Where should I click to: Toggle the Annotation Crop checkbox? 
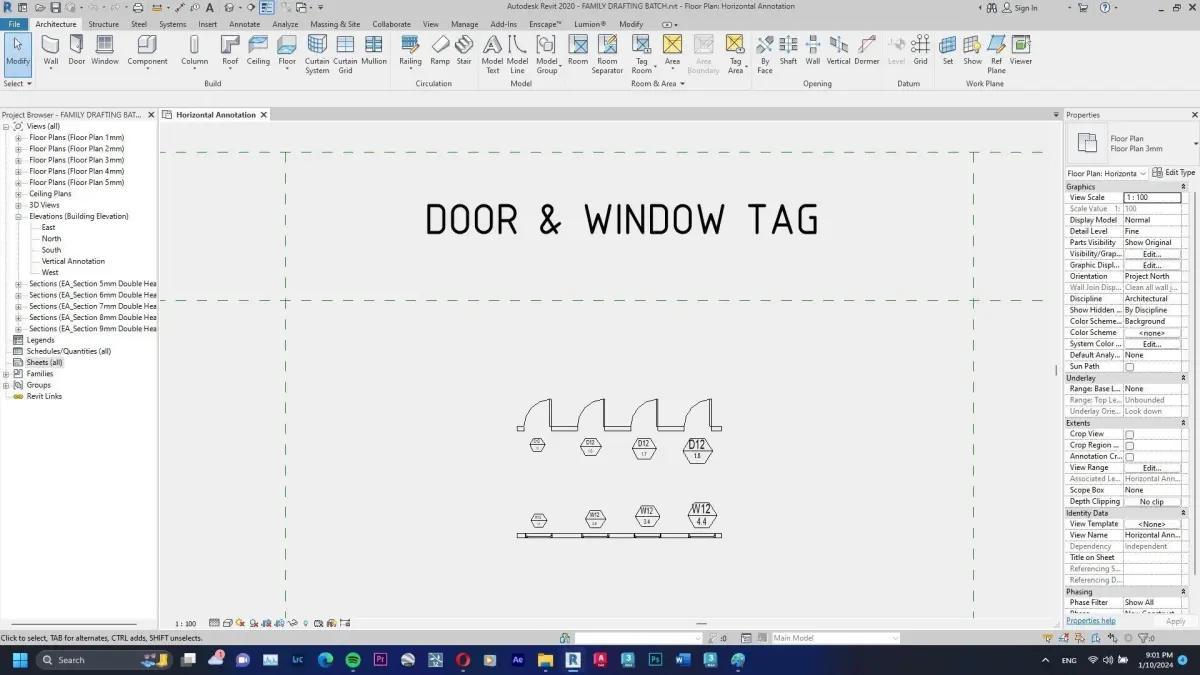(1130, 457)
